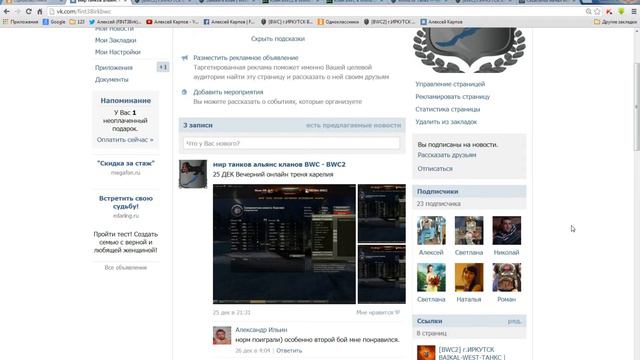Open Мои Закладки in left menu

116,40
